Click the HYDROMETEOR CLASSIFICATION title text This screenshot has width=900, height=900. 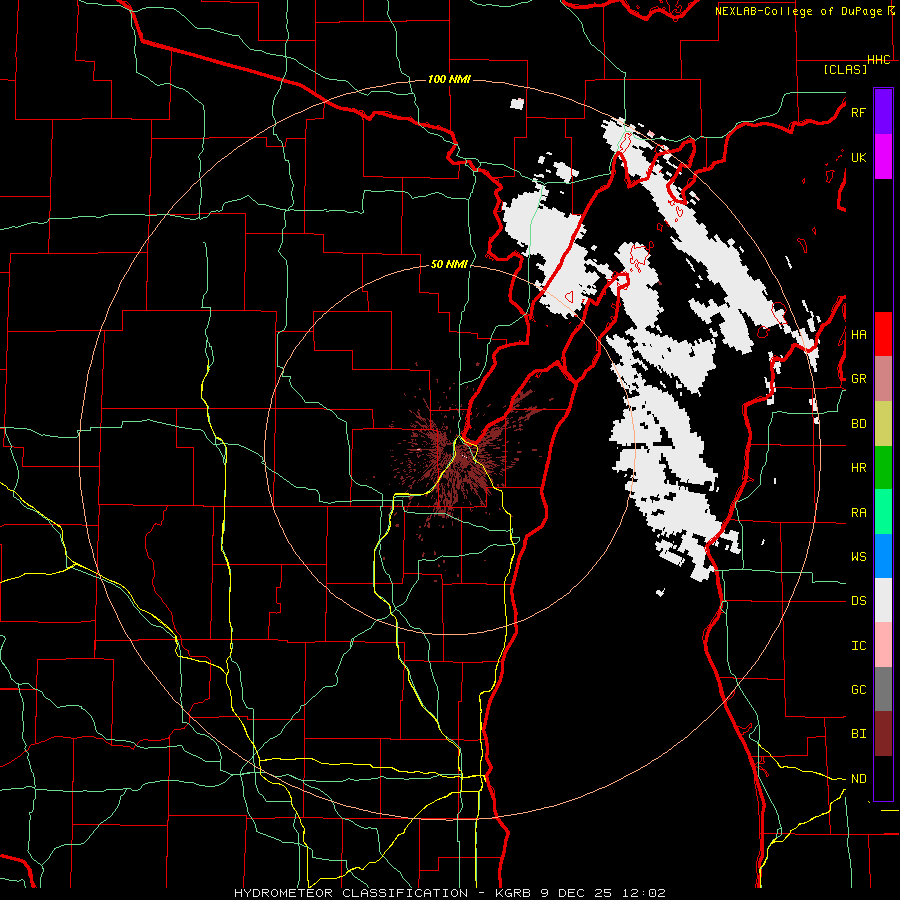[x=351, y=893]
